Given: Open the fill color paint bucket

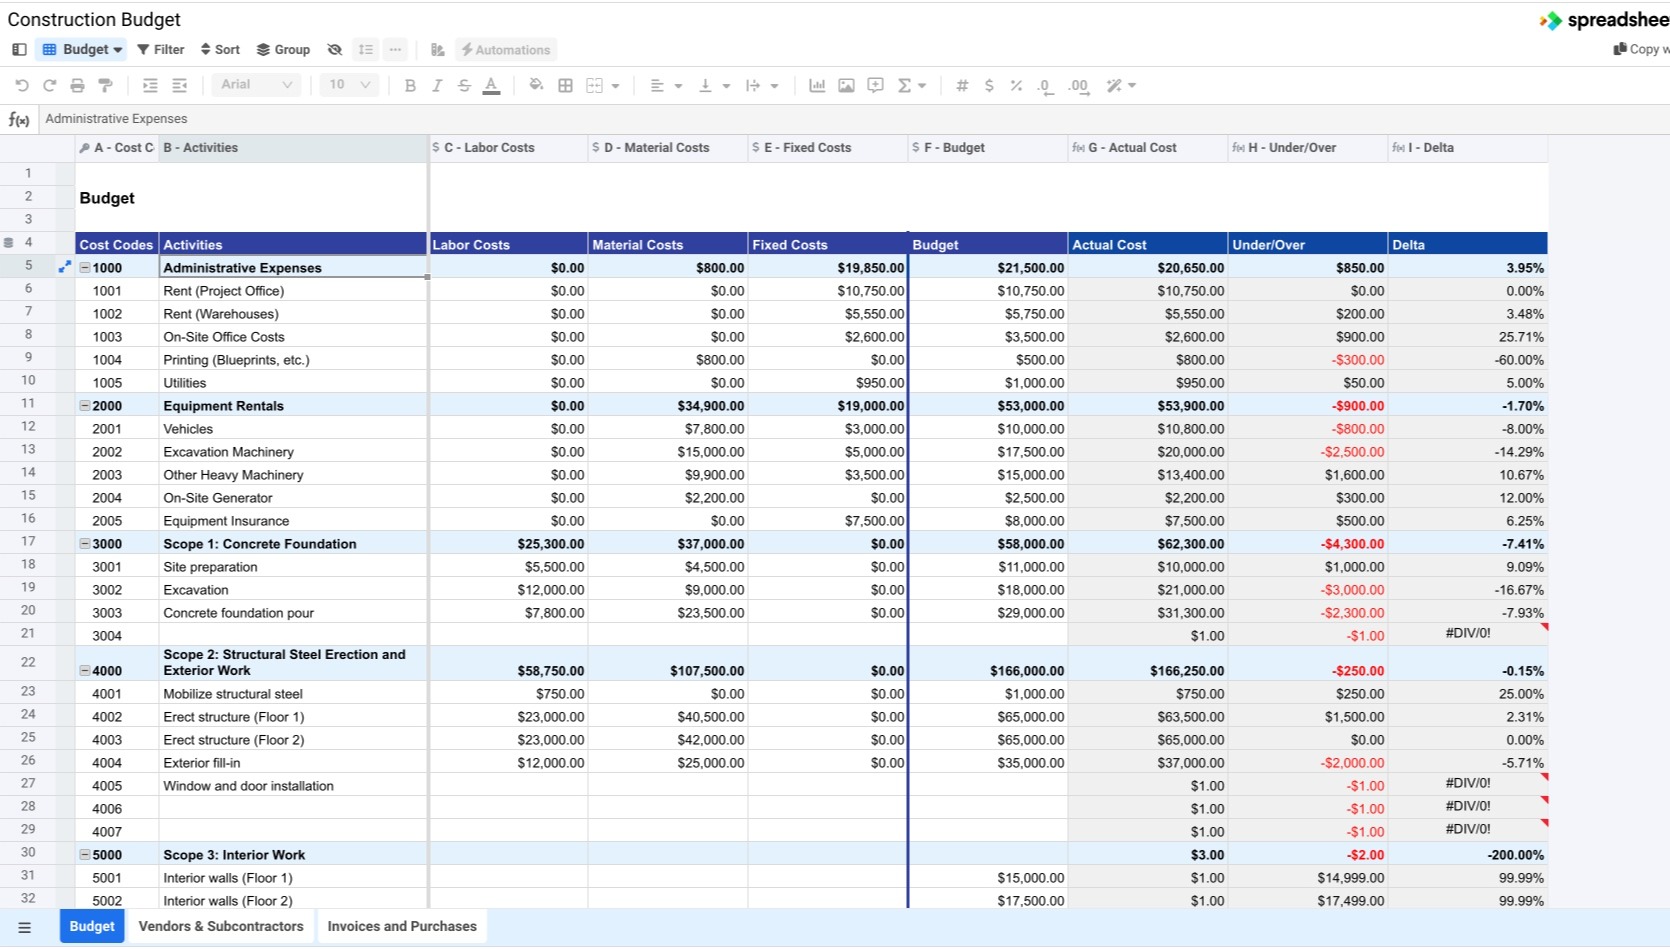Looking at the screenshot, I should [536, 86].
